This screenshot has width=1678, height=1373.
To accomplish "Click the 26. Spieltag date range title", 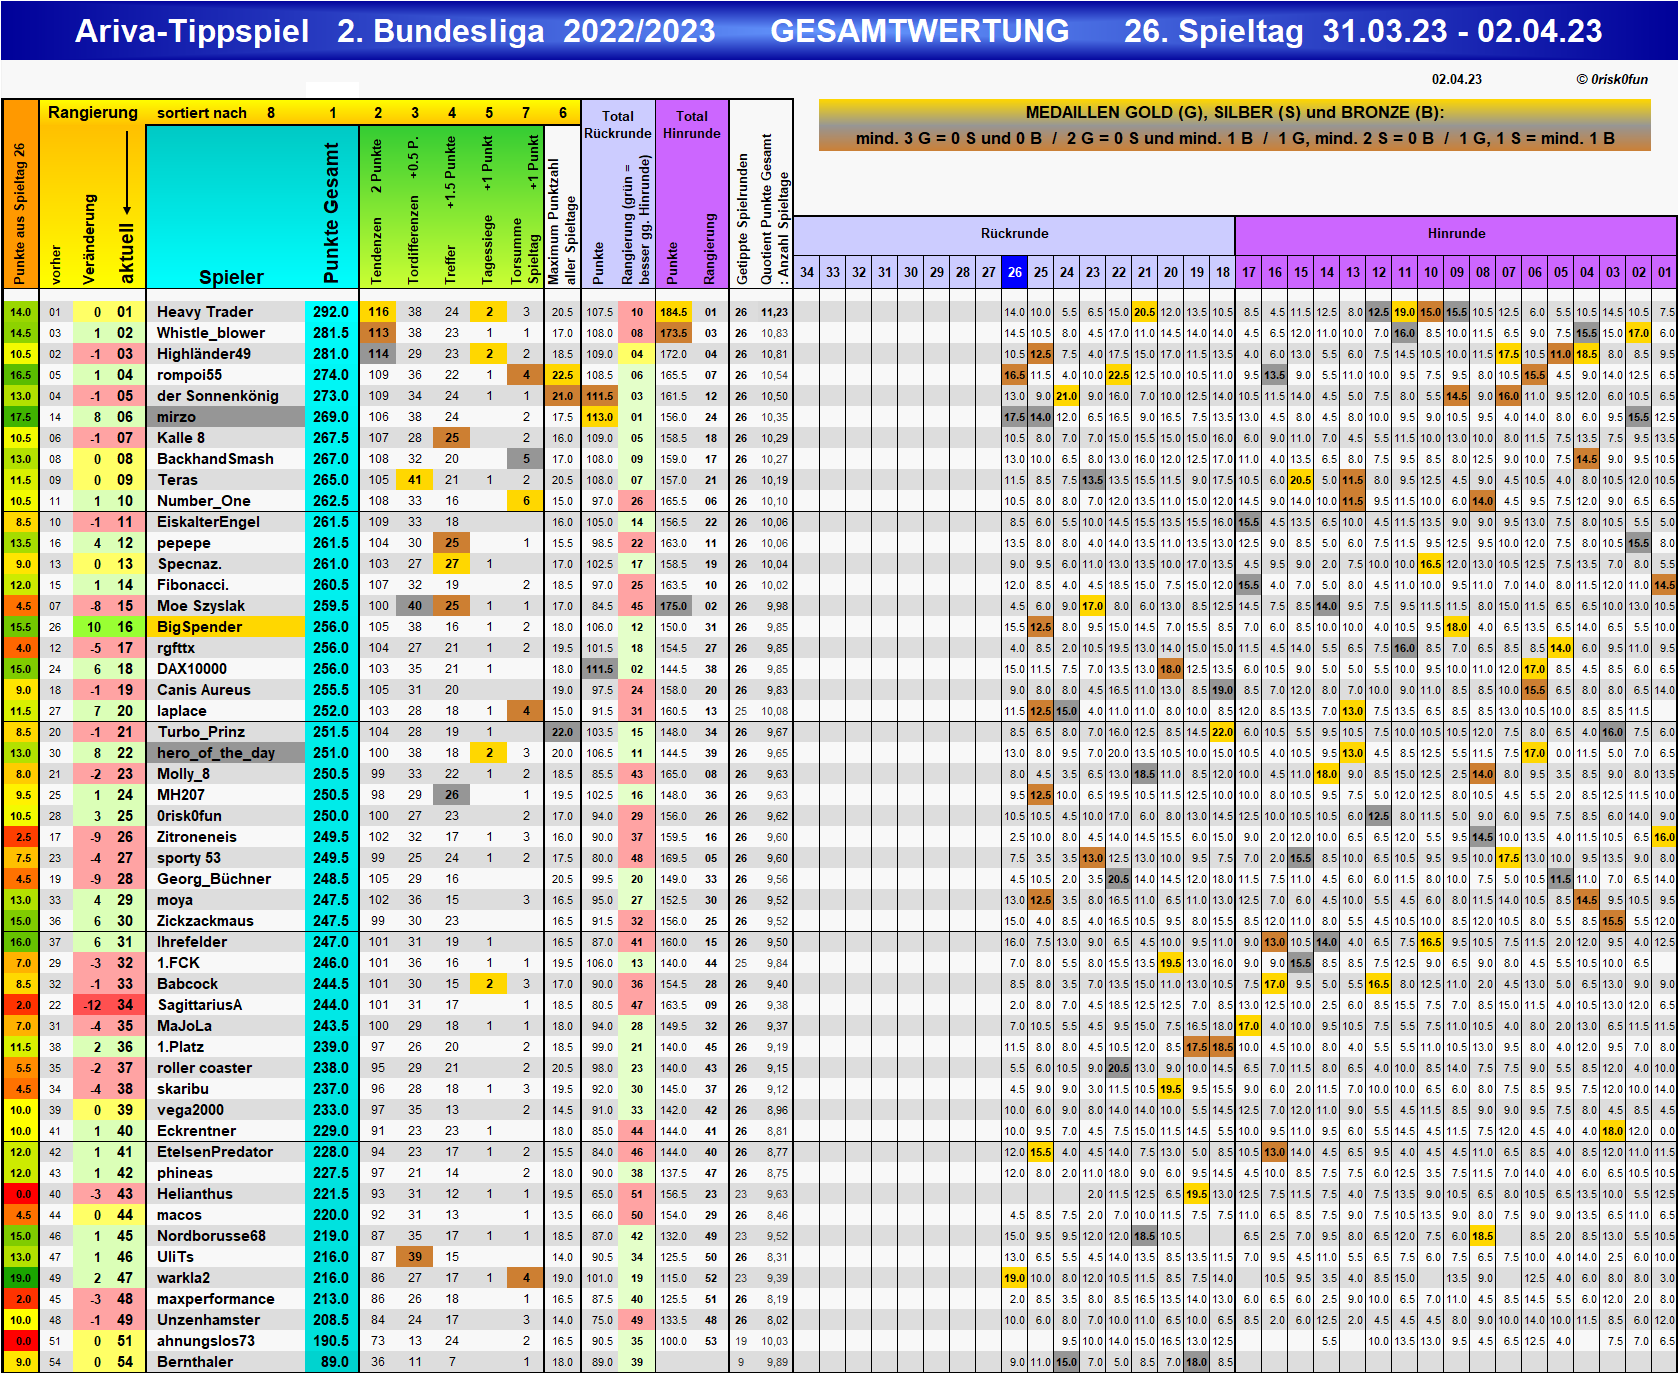I will click(1363, 31).
